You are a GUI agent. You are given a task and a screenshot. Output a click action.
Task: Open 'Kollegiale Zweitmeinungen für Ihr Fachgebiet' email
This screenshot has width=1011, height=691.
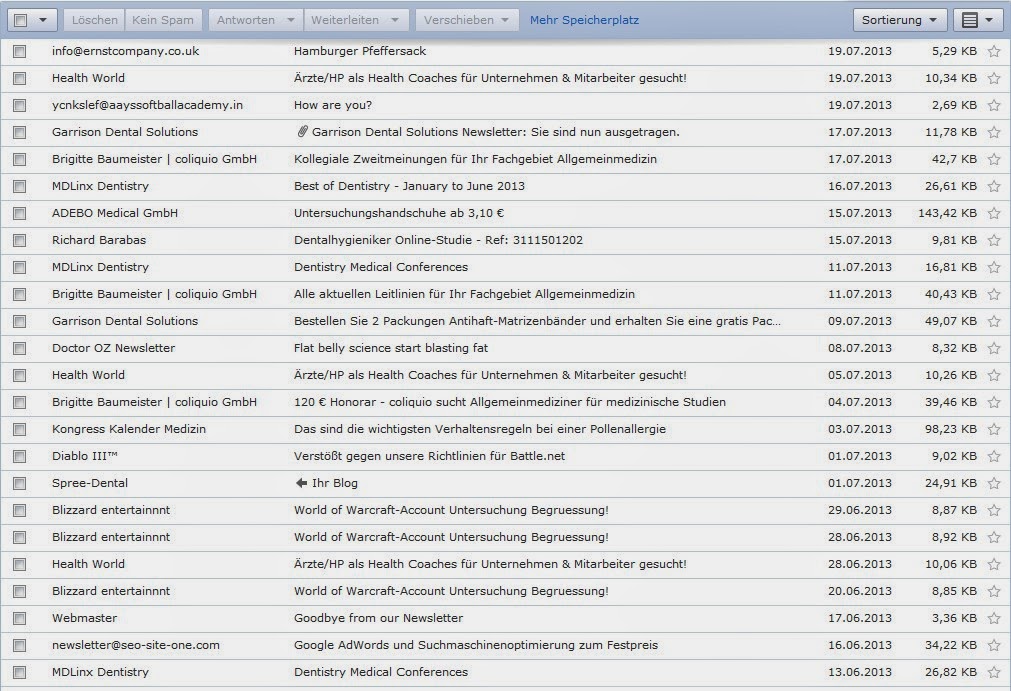(475, 159)
